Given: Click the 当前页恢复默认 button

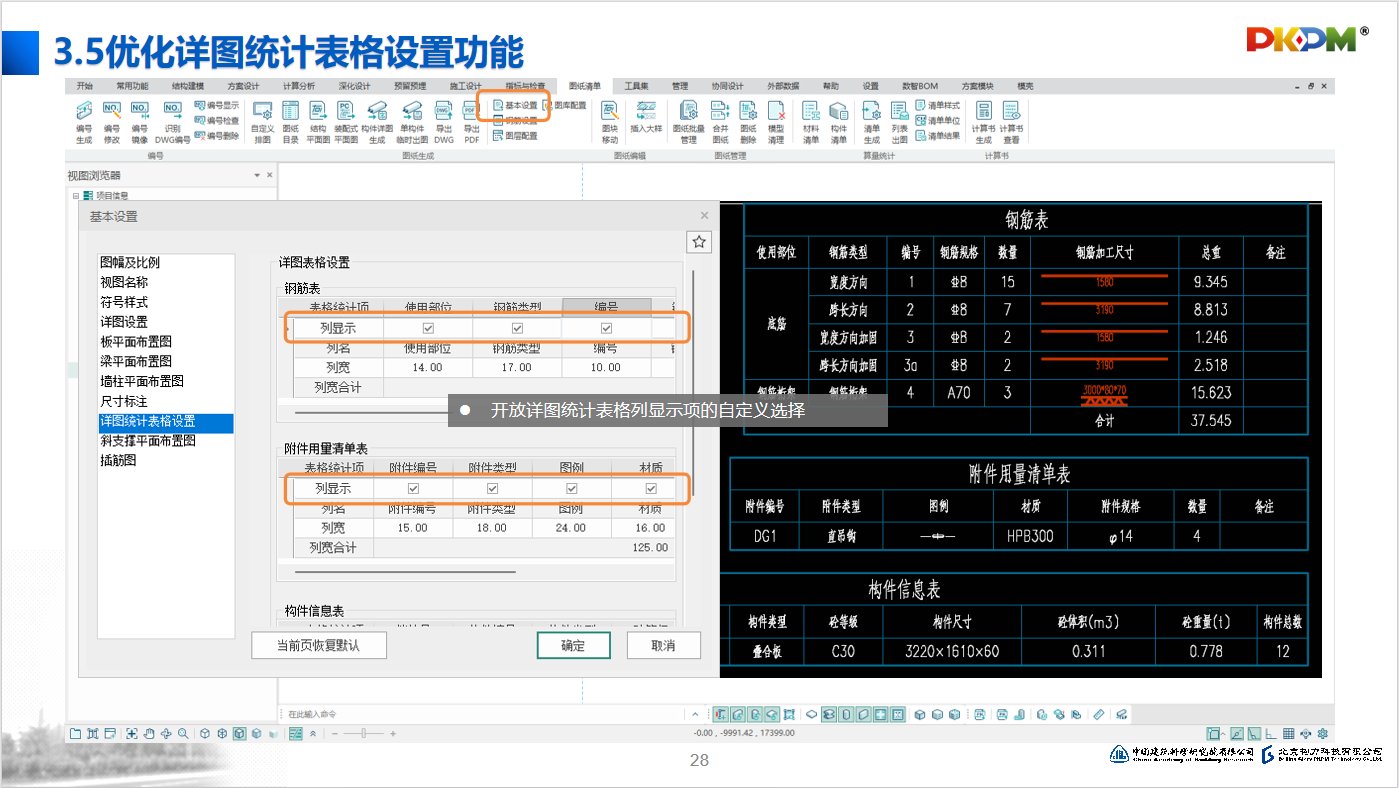Looking at the screenshot, I should (318, 646).
